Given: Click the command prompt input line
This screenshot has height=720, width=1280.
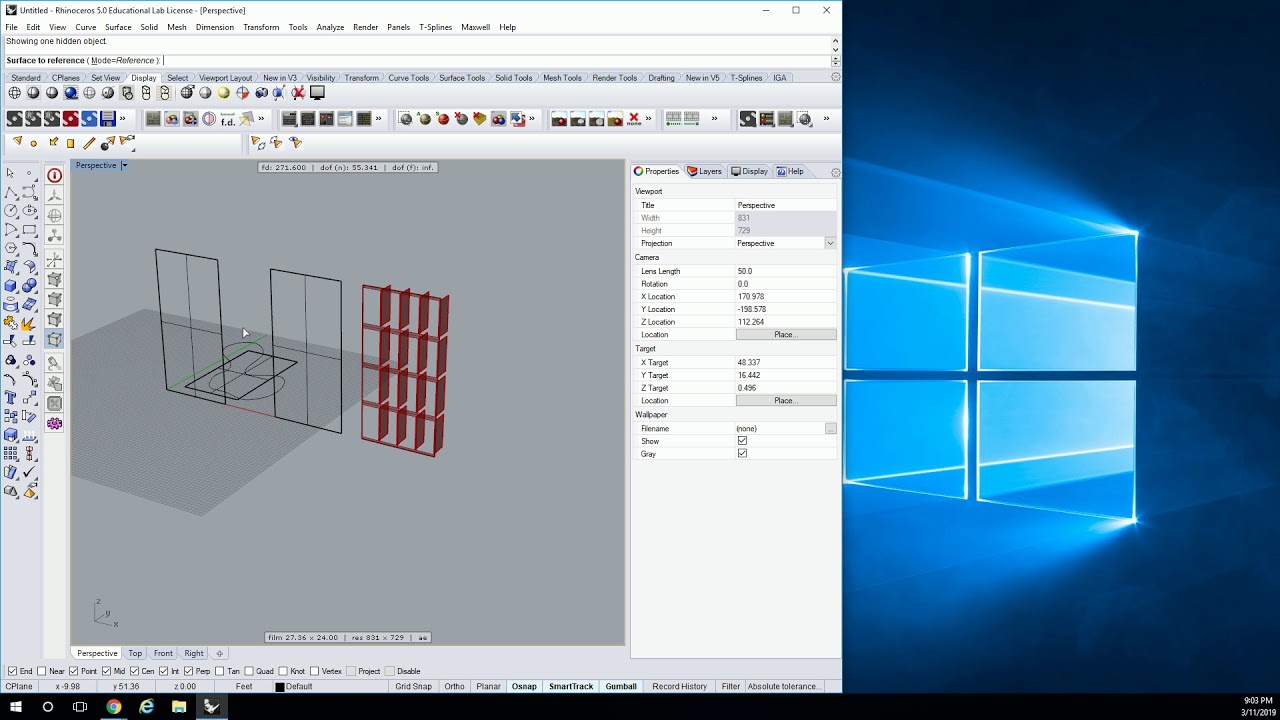Looking at the screenshot, I should pyautogui.click(x=417, y=61).
